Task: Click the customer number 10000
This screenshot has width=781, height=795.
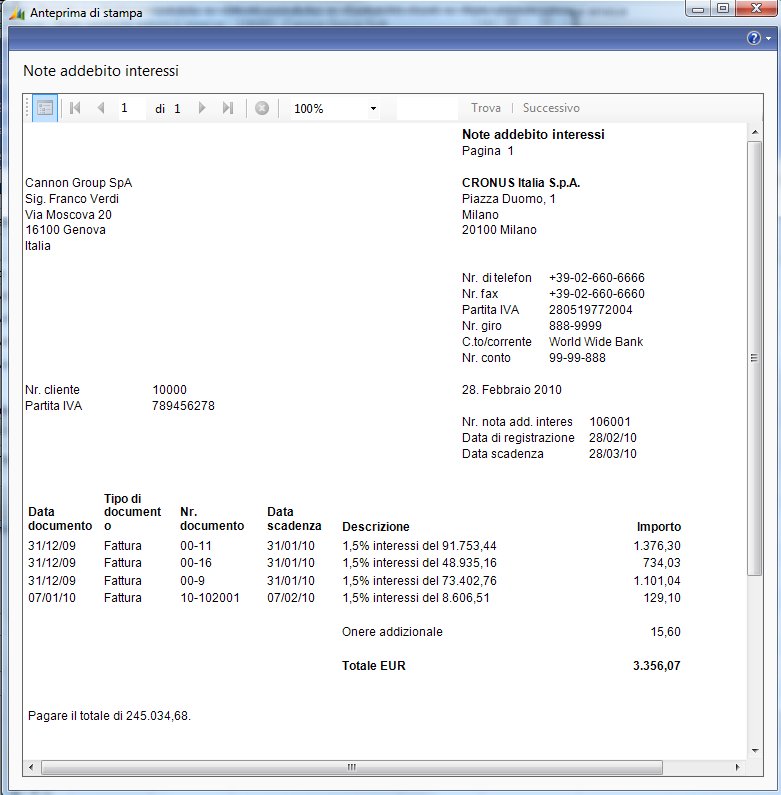Action: pos(169,390)
